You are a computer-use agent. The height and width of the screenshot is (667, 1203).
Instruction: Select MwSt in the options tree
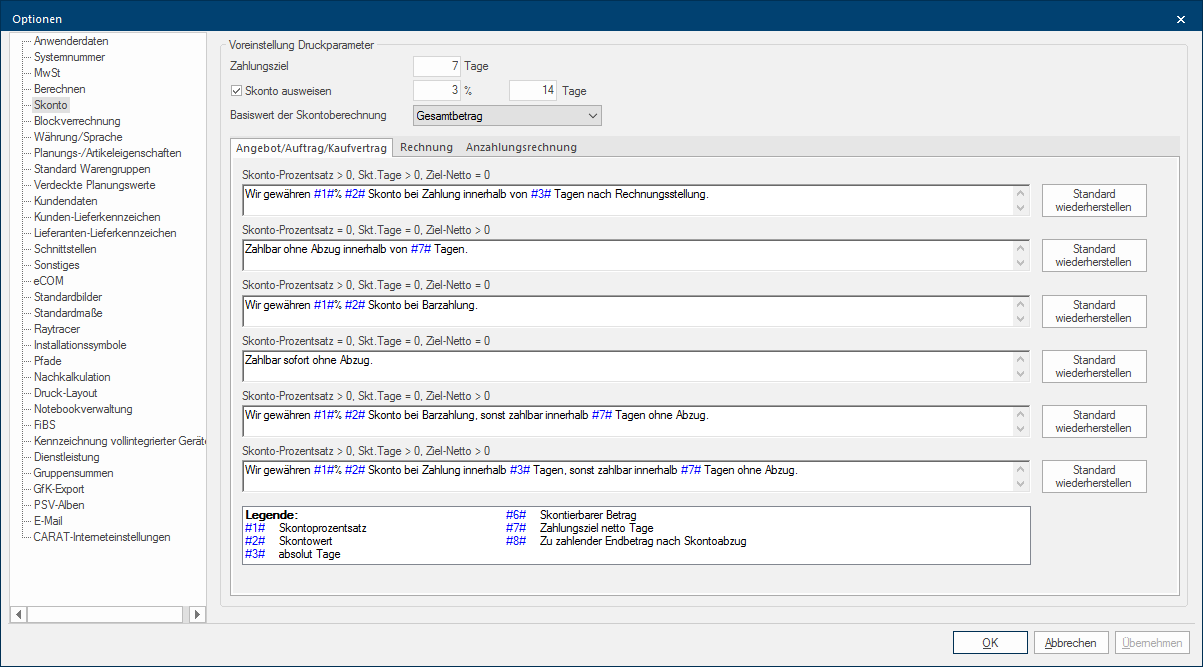tap(47, 73)
